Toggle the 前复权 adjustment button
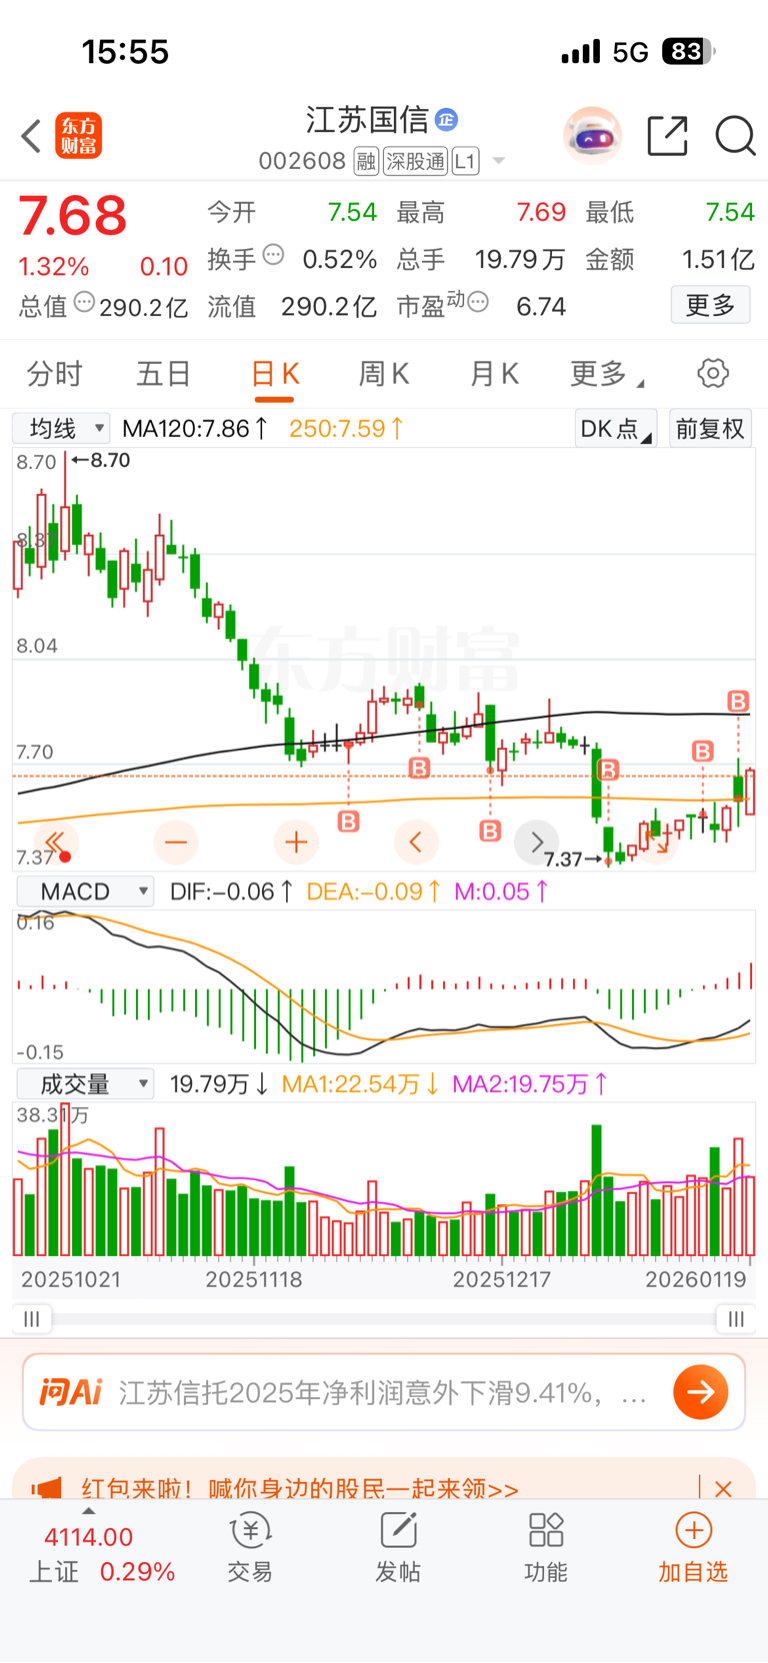This screenshot has width=768, height=1663. (x=710, y=429)
